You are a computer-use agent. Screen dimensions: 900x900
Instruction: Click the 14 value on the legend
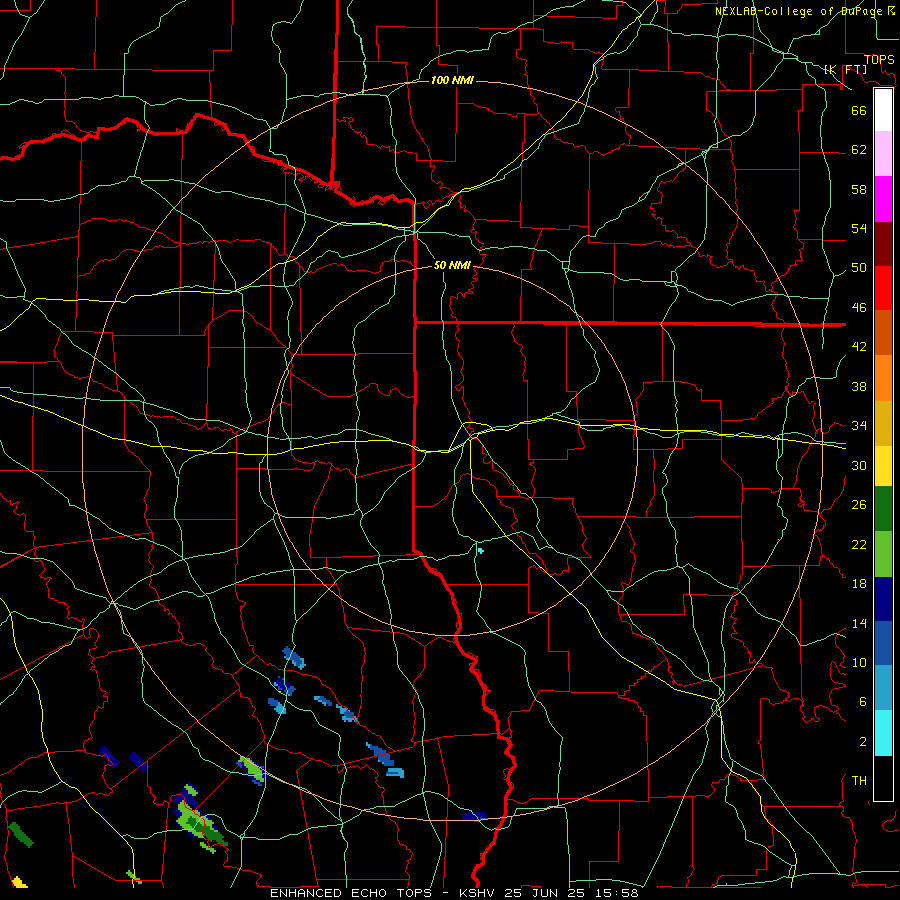coord(859,623)
